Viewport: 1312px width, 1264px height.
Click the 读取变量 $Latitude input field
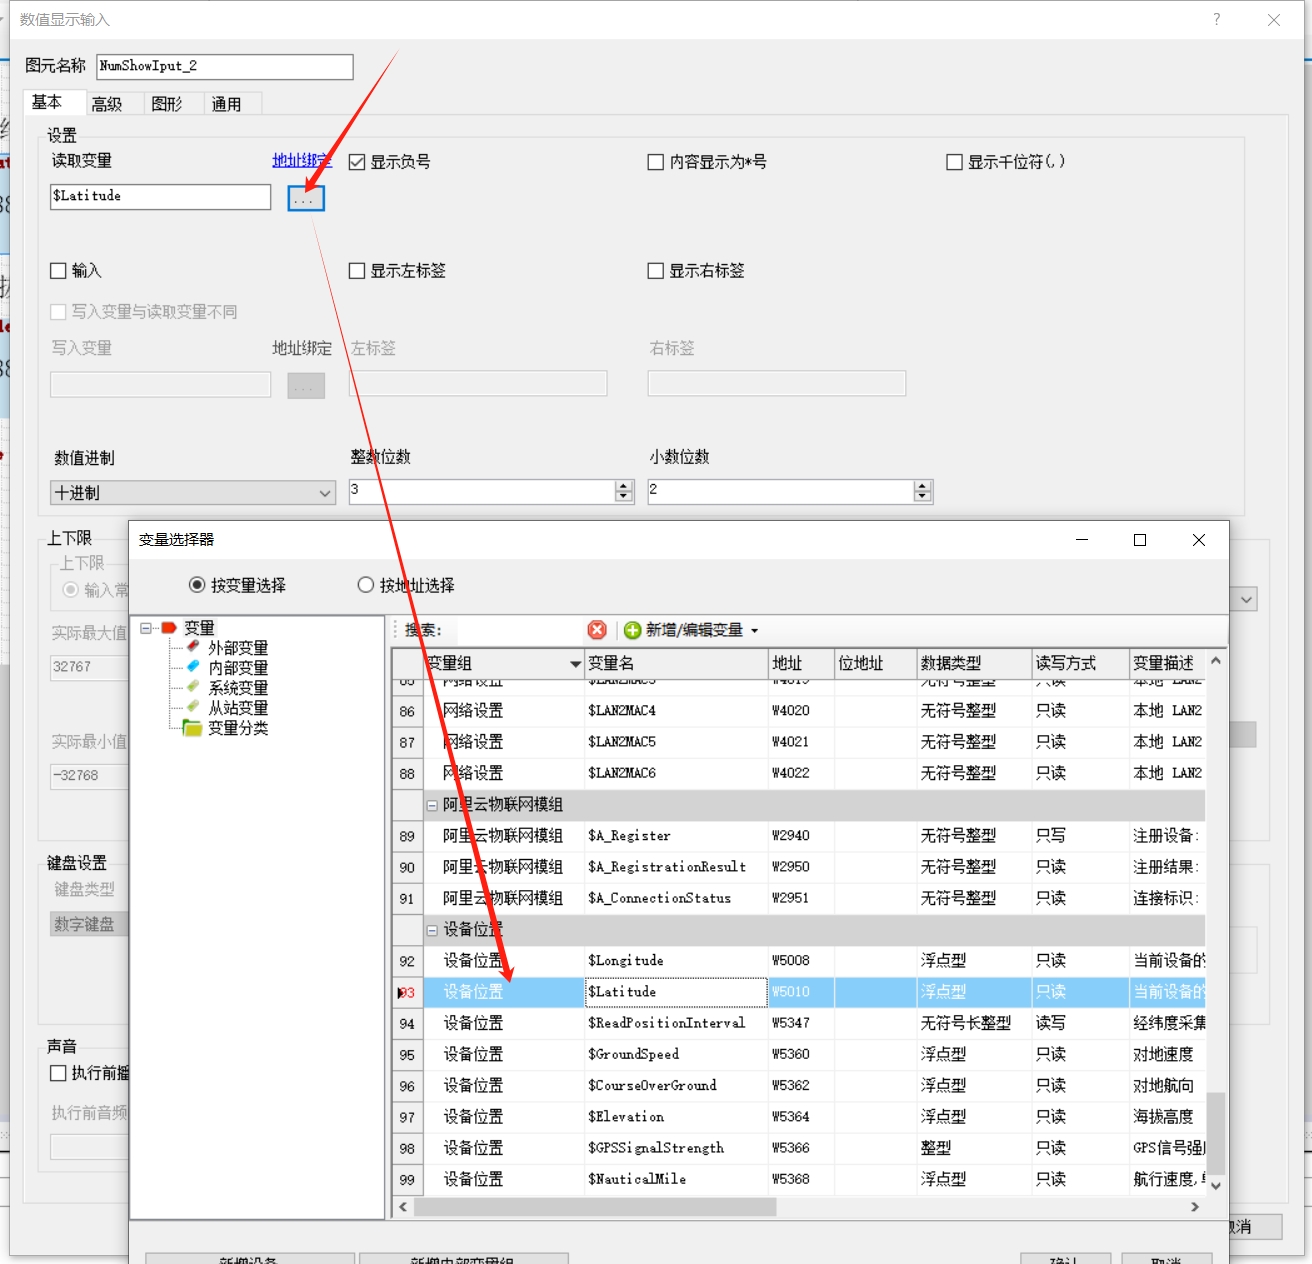160,197
